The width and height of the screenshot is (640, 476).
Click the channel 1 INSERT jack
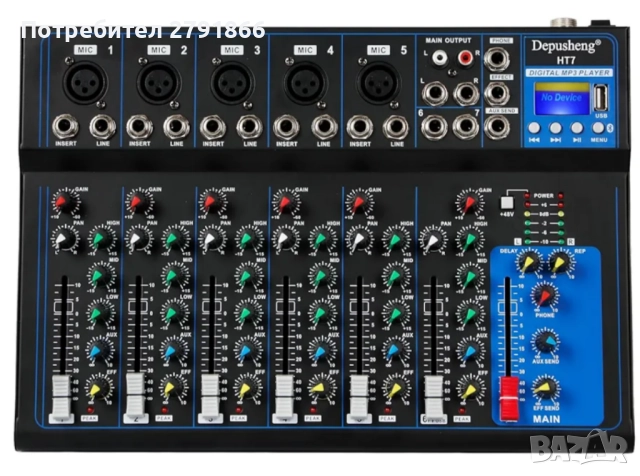[65, 128]
